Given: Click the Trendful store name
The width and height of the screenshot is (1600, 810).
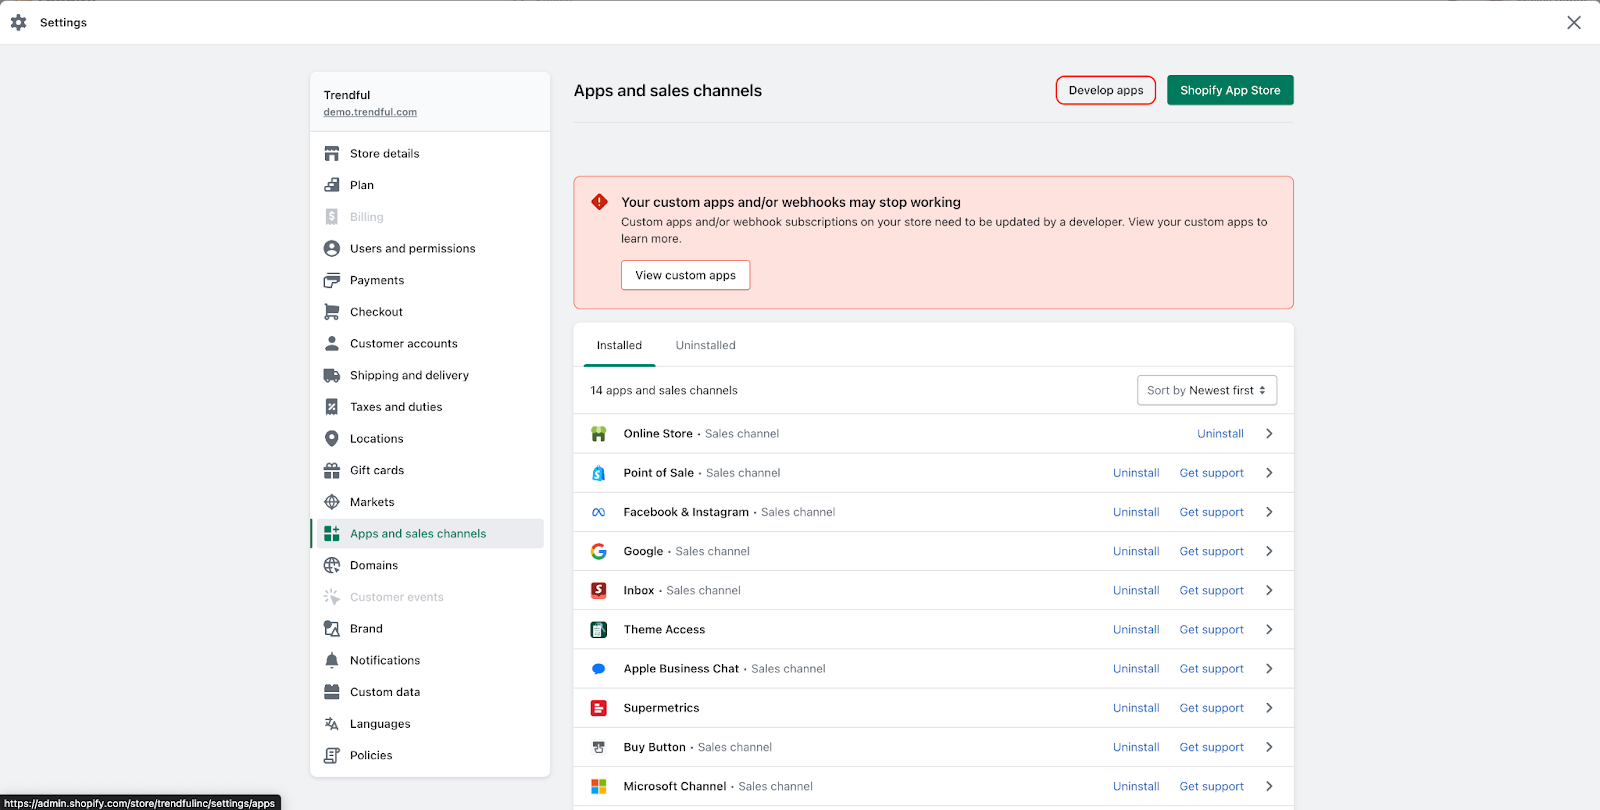Looking at the screenshot, I should click(347, 95).
